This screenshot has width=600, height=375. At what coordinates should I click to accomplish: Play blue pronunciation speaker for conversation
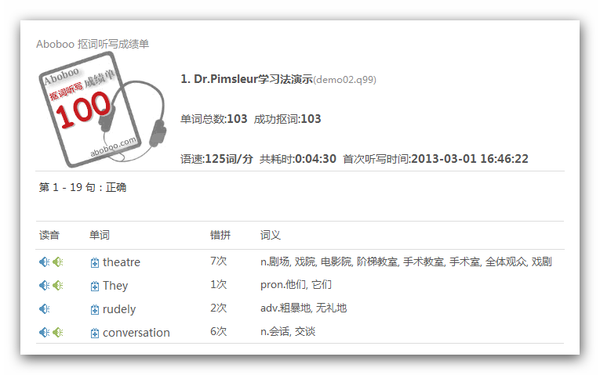point(44,332)
